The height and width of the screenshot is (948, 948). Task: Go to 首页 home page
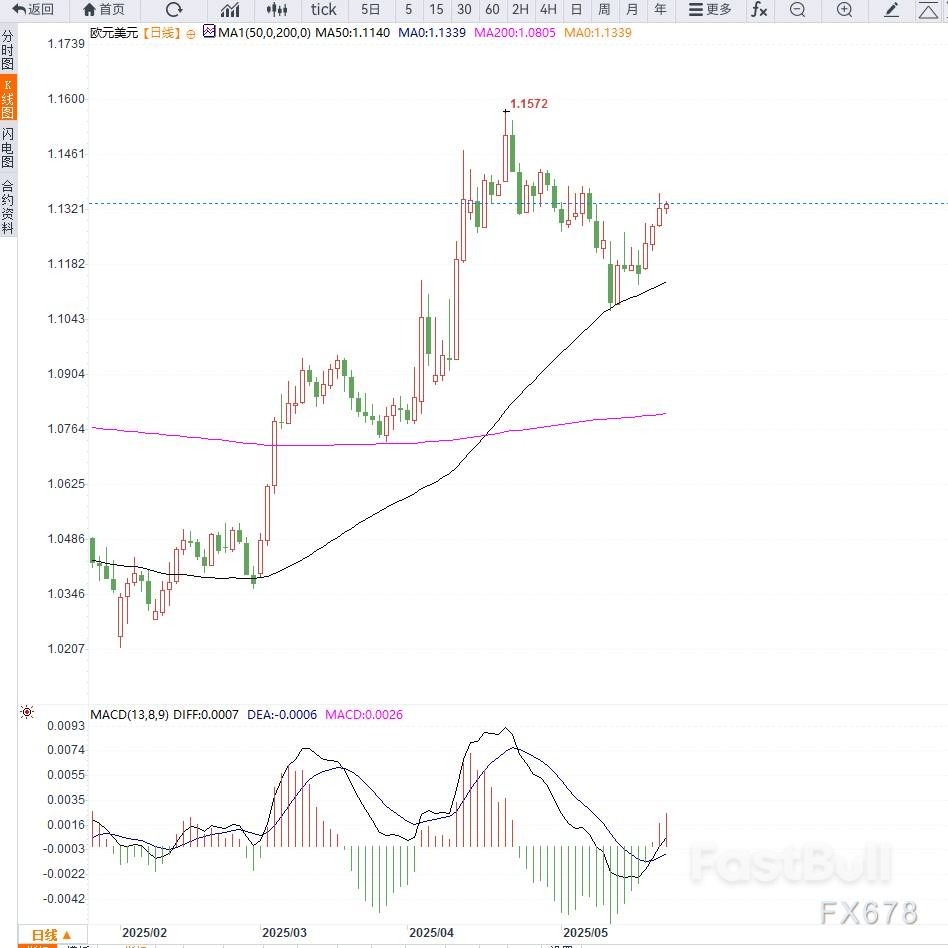pos(104,10)
